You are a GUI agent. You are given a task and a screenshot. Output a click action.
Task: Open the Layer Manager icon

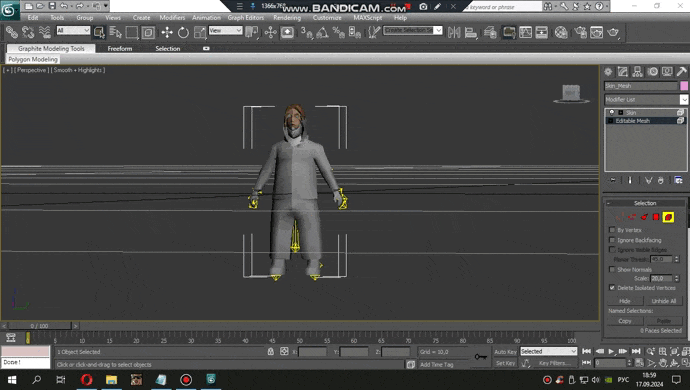coord(490,32)
